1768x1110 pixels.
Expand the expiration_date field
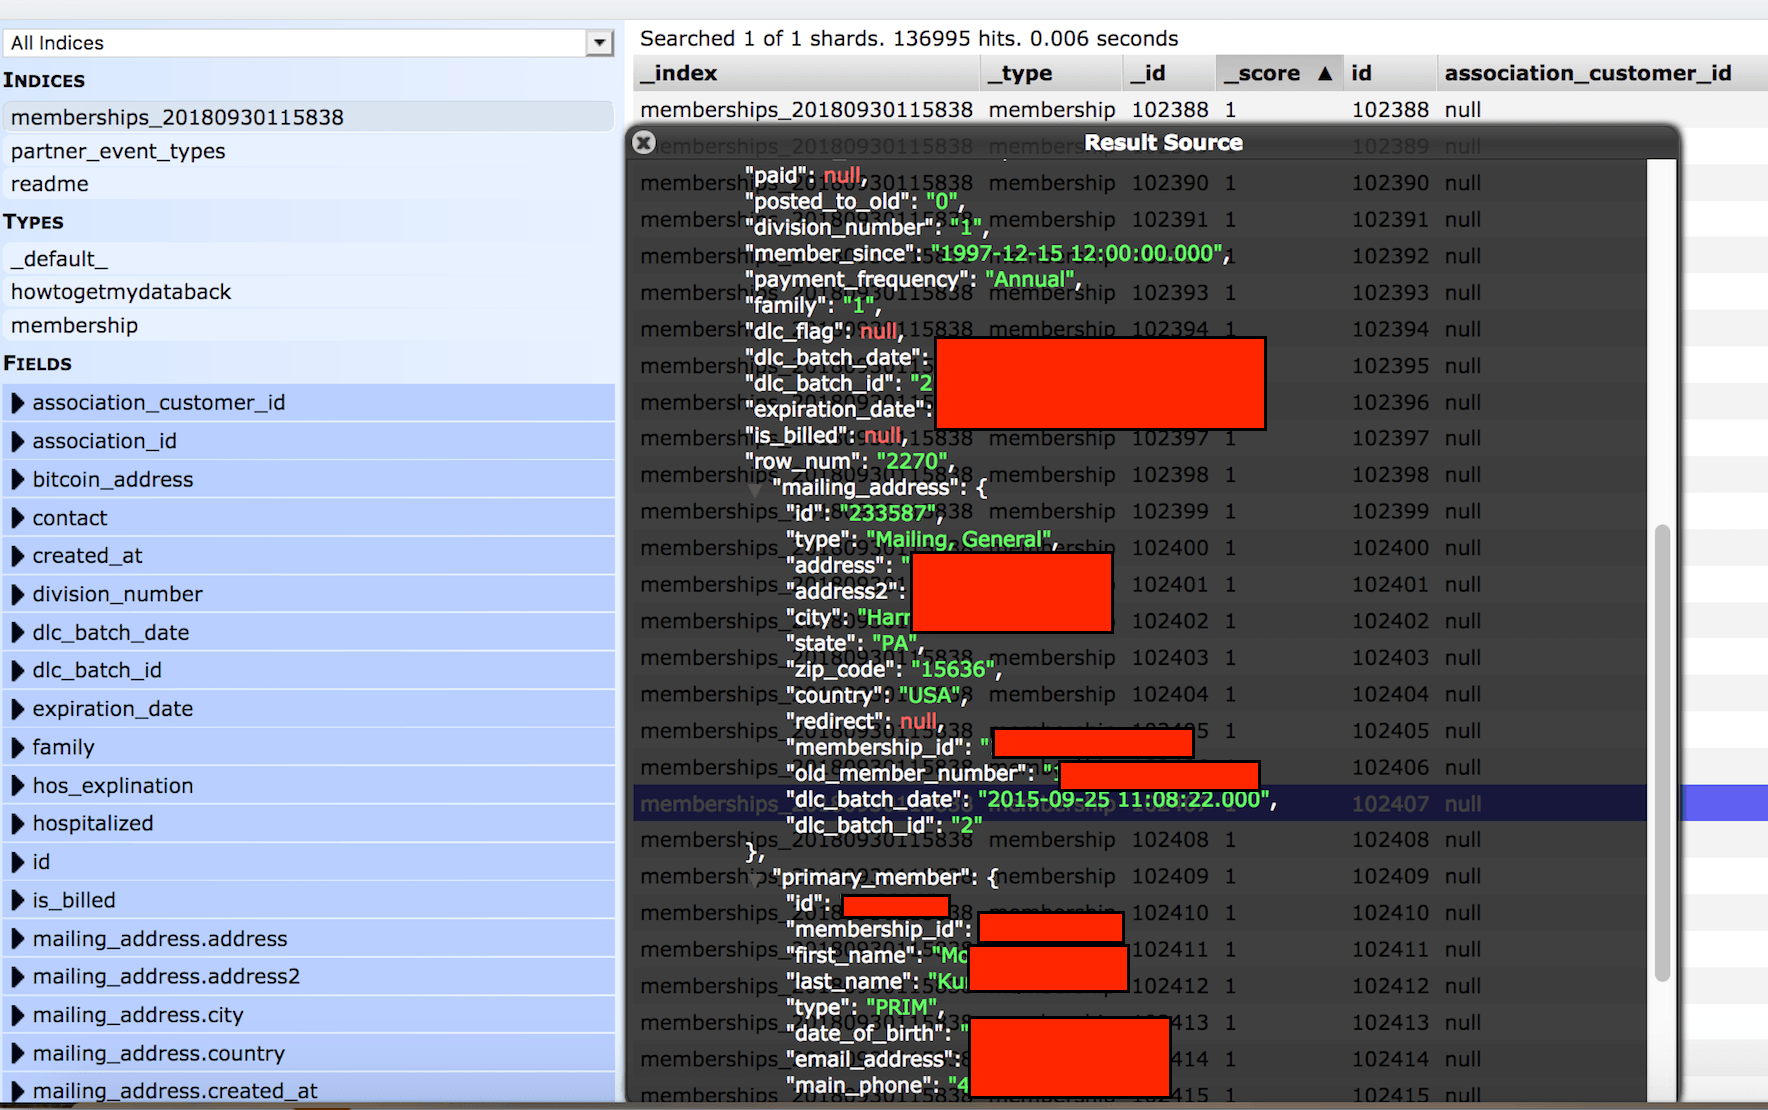[x=17, y=709]
